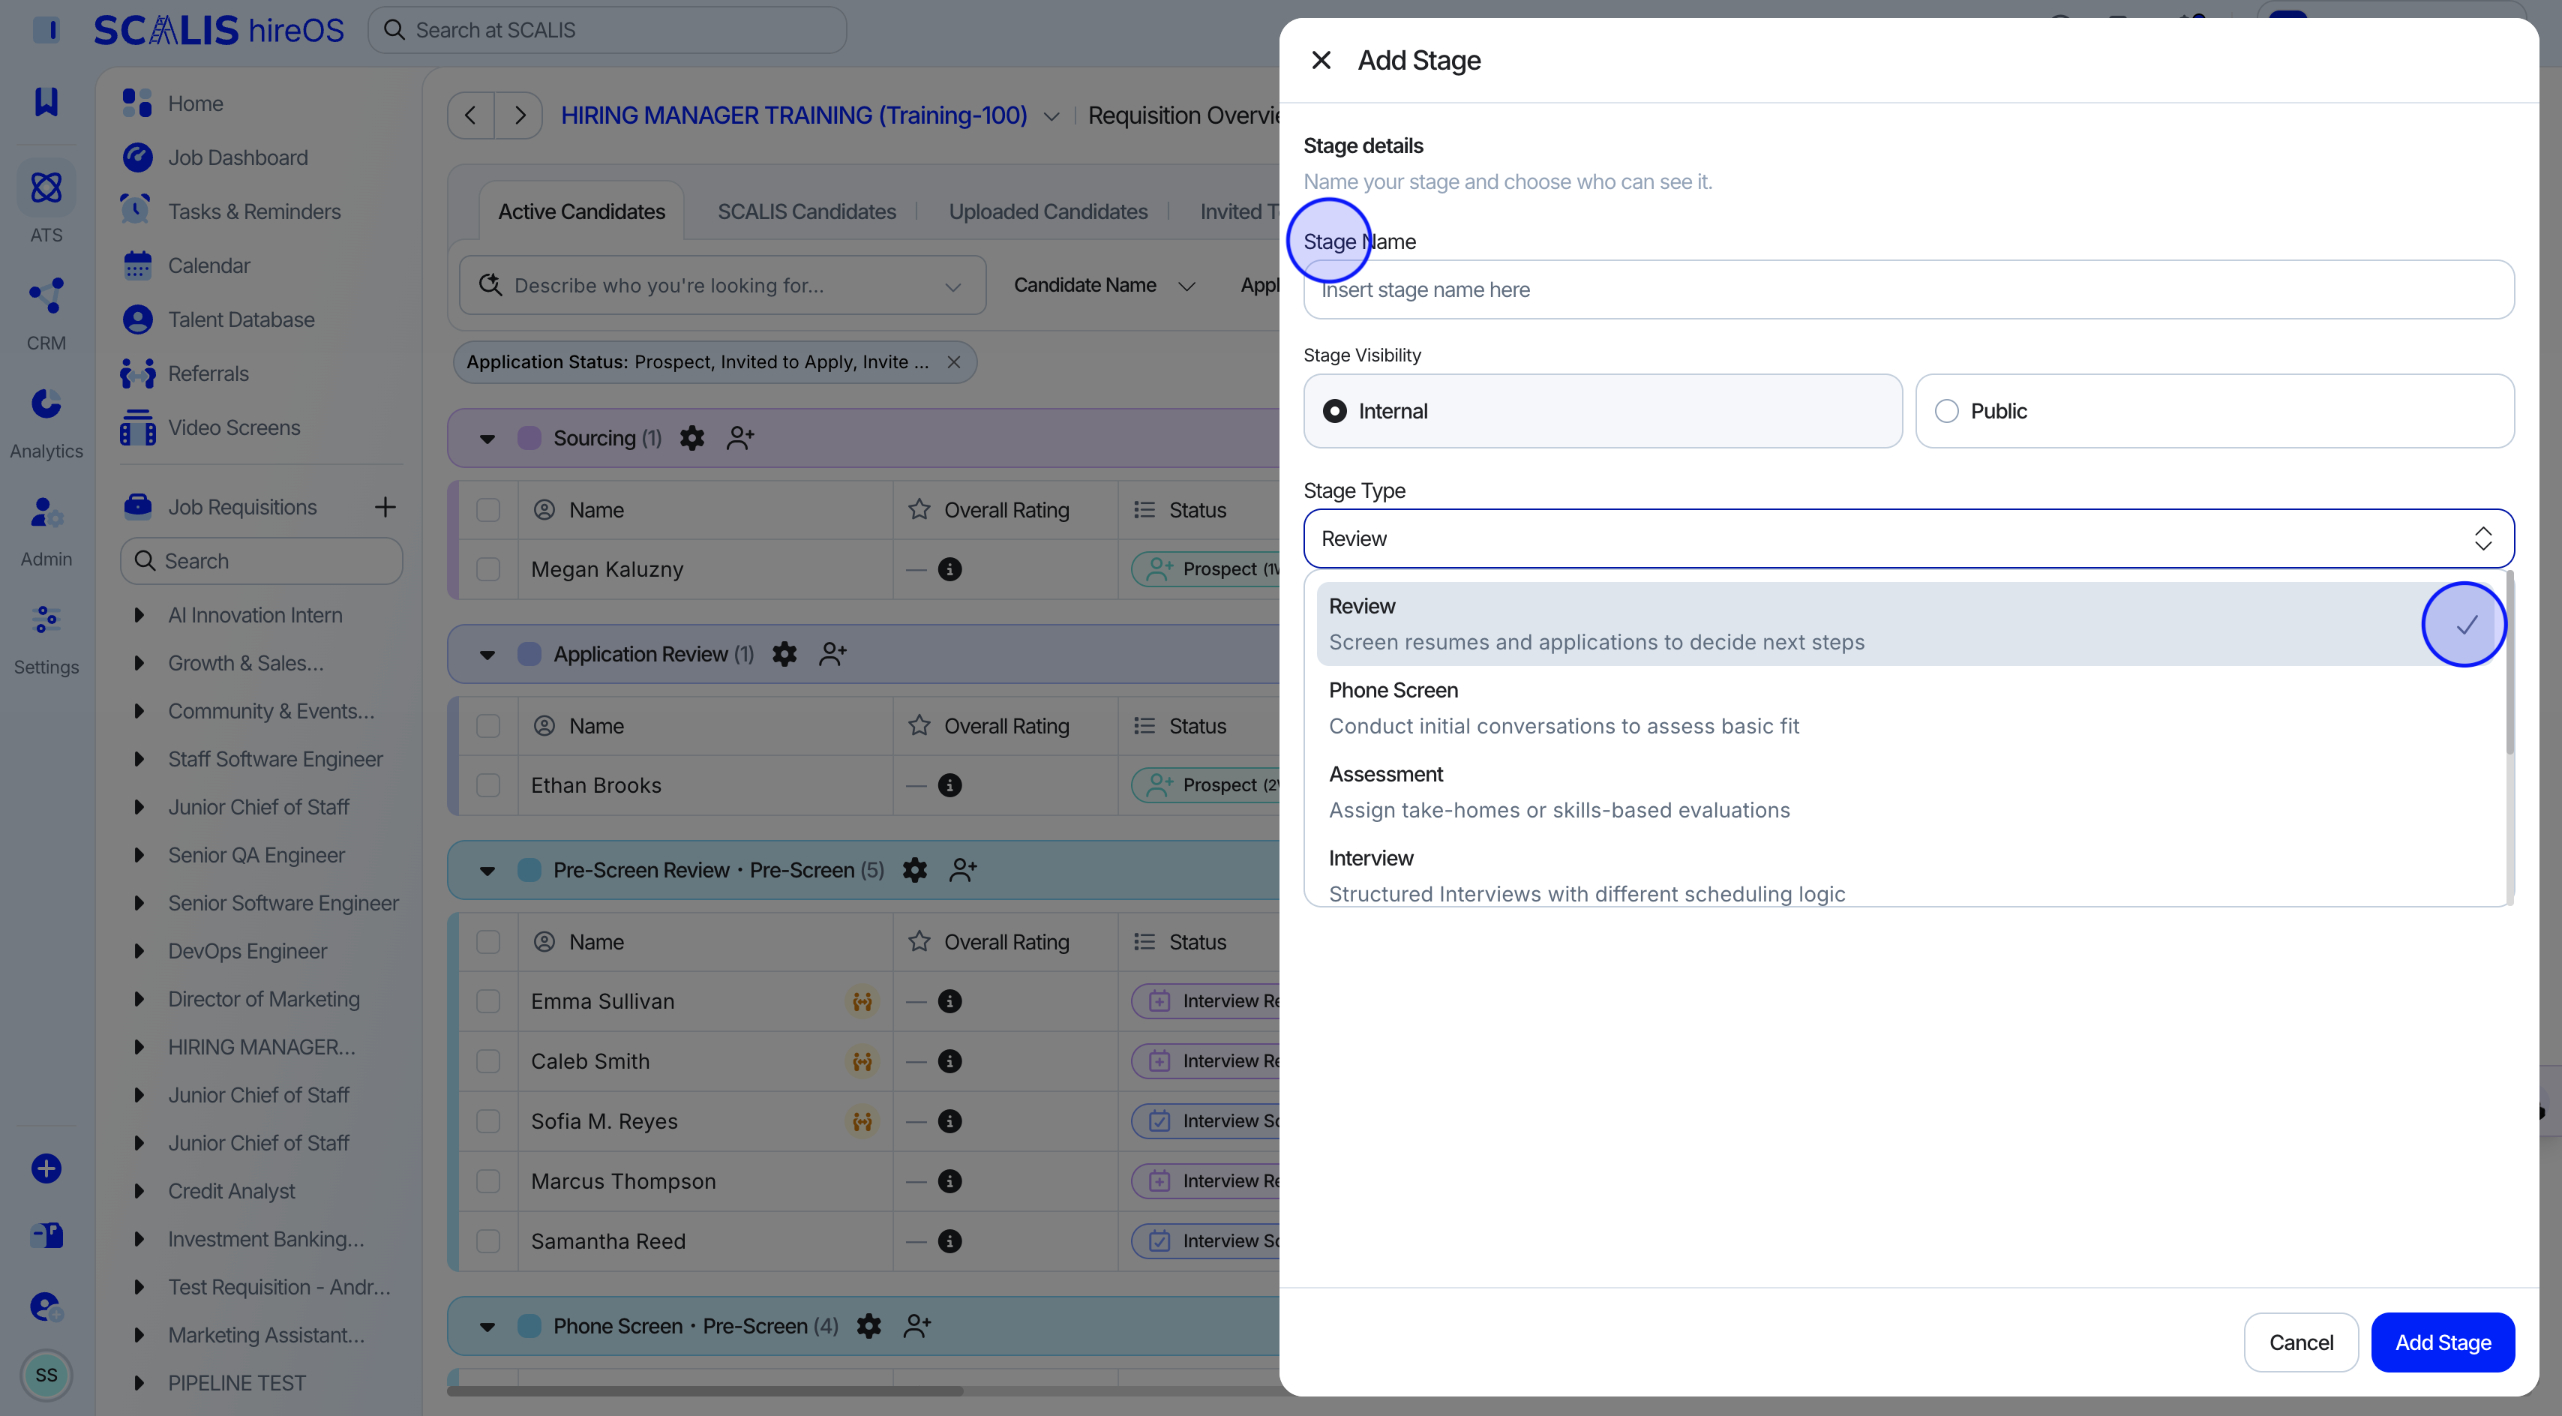Expand Director of Marketing requisition
The width and height of the screenshot is (2562, 1416).
pyautogui.click(x=139, y=999)
